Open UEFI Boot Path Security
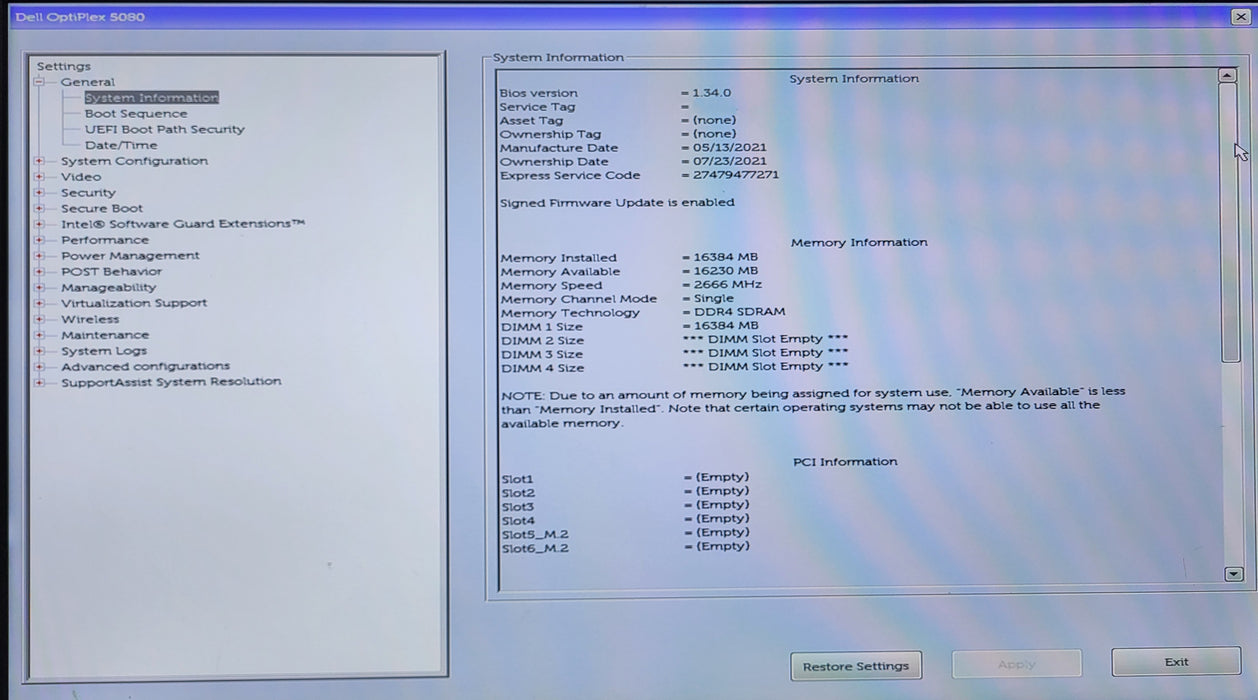This screenshot has width=1258, height=700. [164, 129]
